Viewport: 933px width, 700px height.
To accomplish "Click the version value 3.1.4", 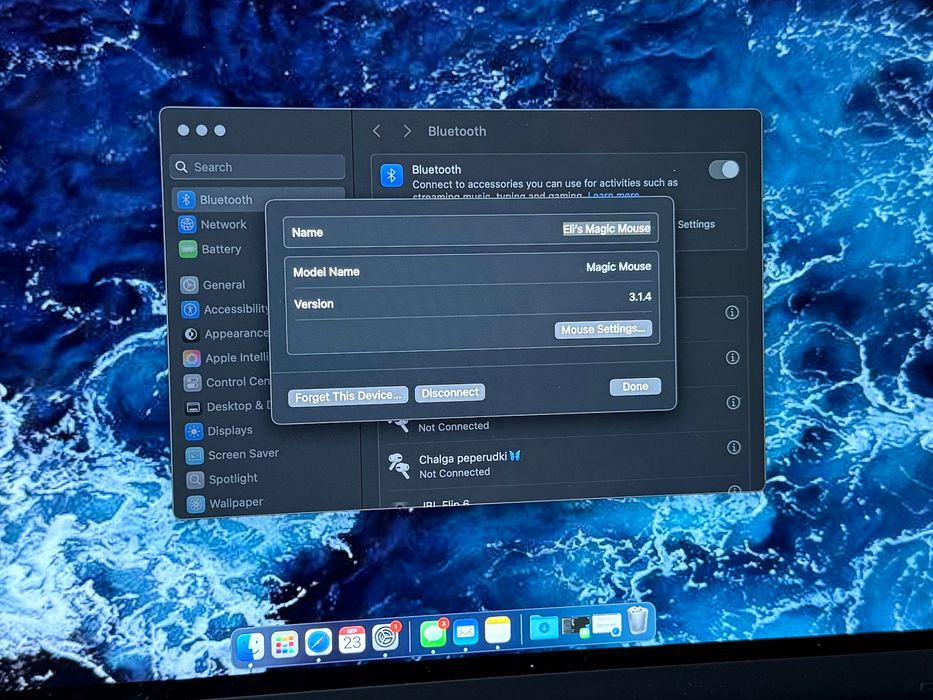I will [640, 296].
